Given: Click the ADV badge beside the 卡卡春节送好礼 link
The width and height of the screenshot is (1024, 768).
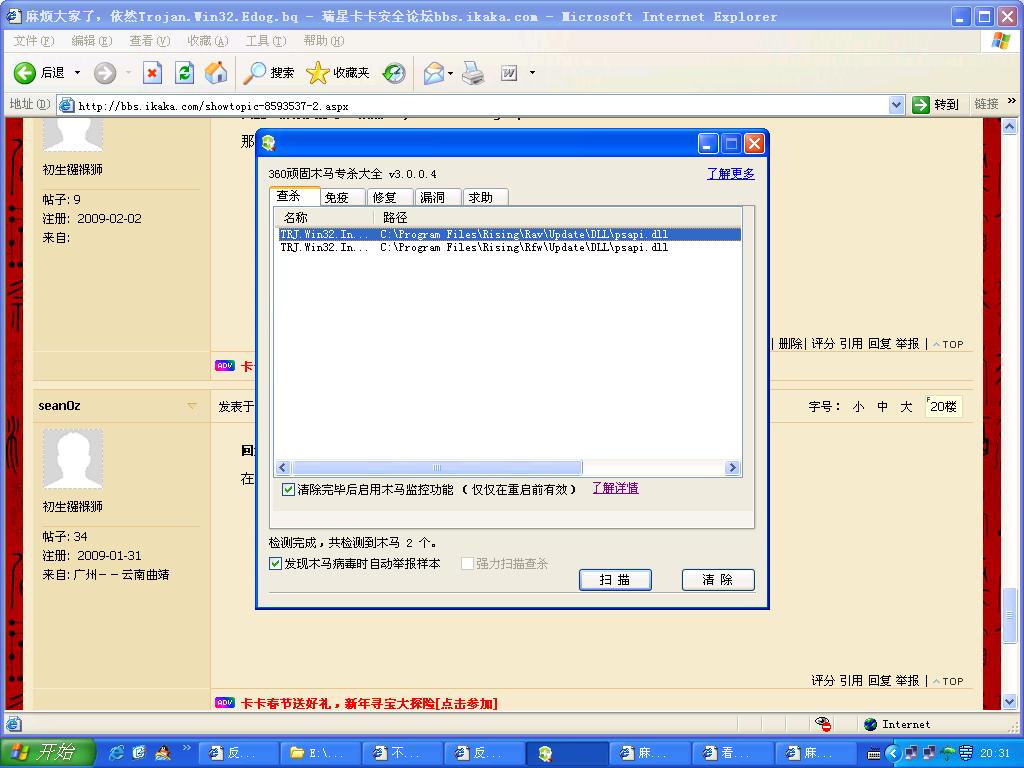Looking at the screenshot, I should (x=225, y=703).
